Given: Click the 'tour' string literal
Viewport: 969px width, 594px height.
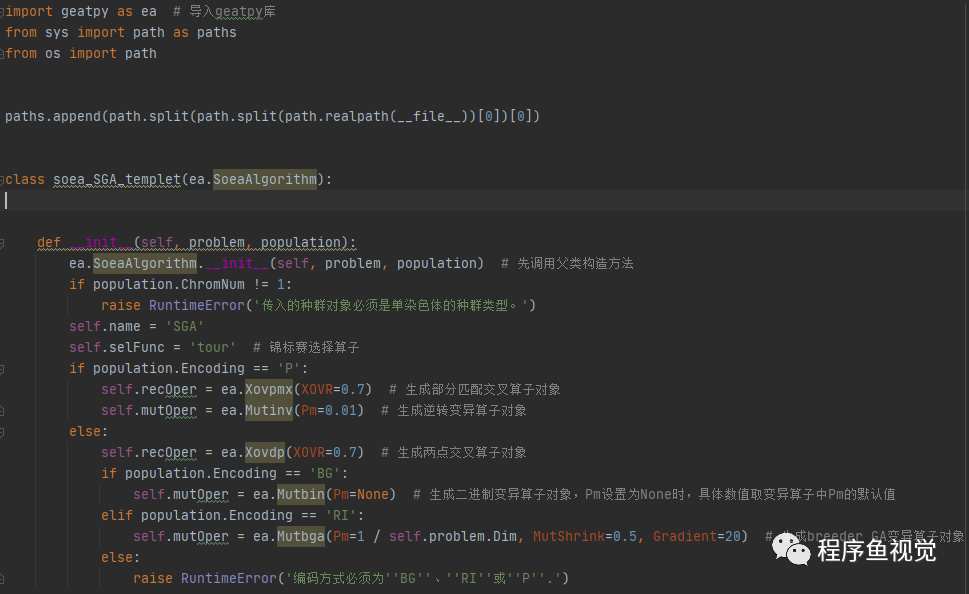Looking at the screenshot, I should pos(212,347).
